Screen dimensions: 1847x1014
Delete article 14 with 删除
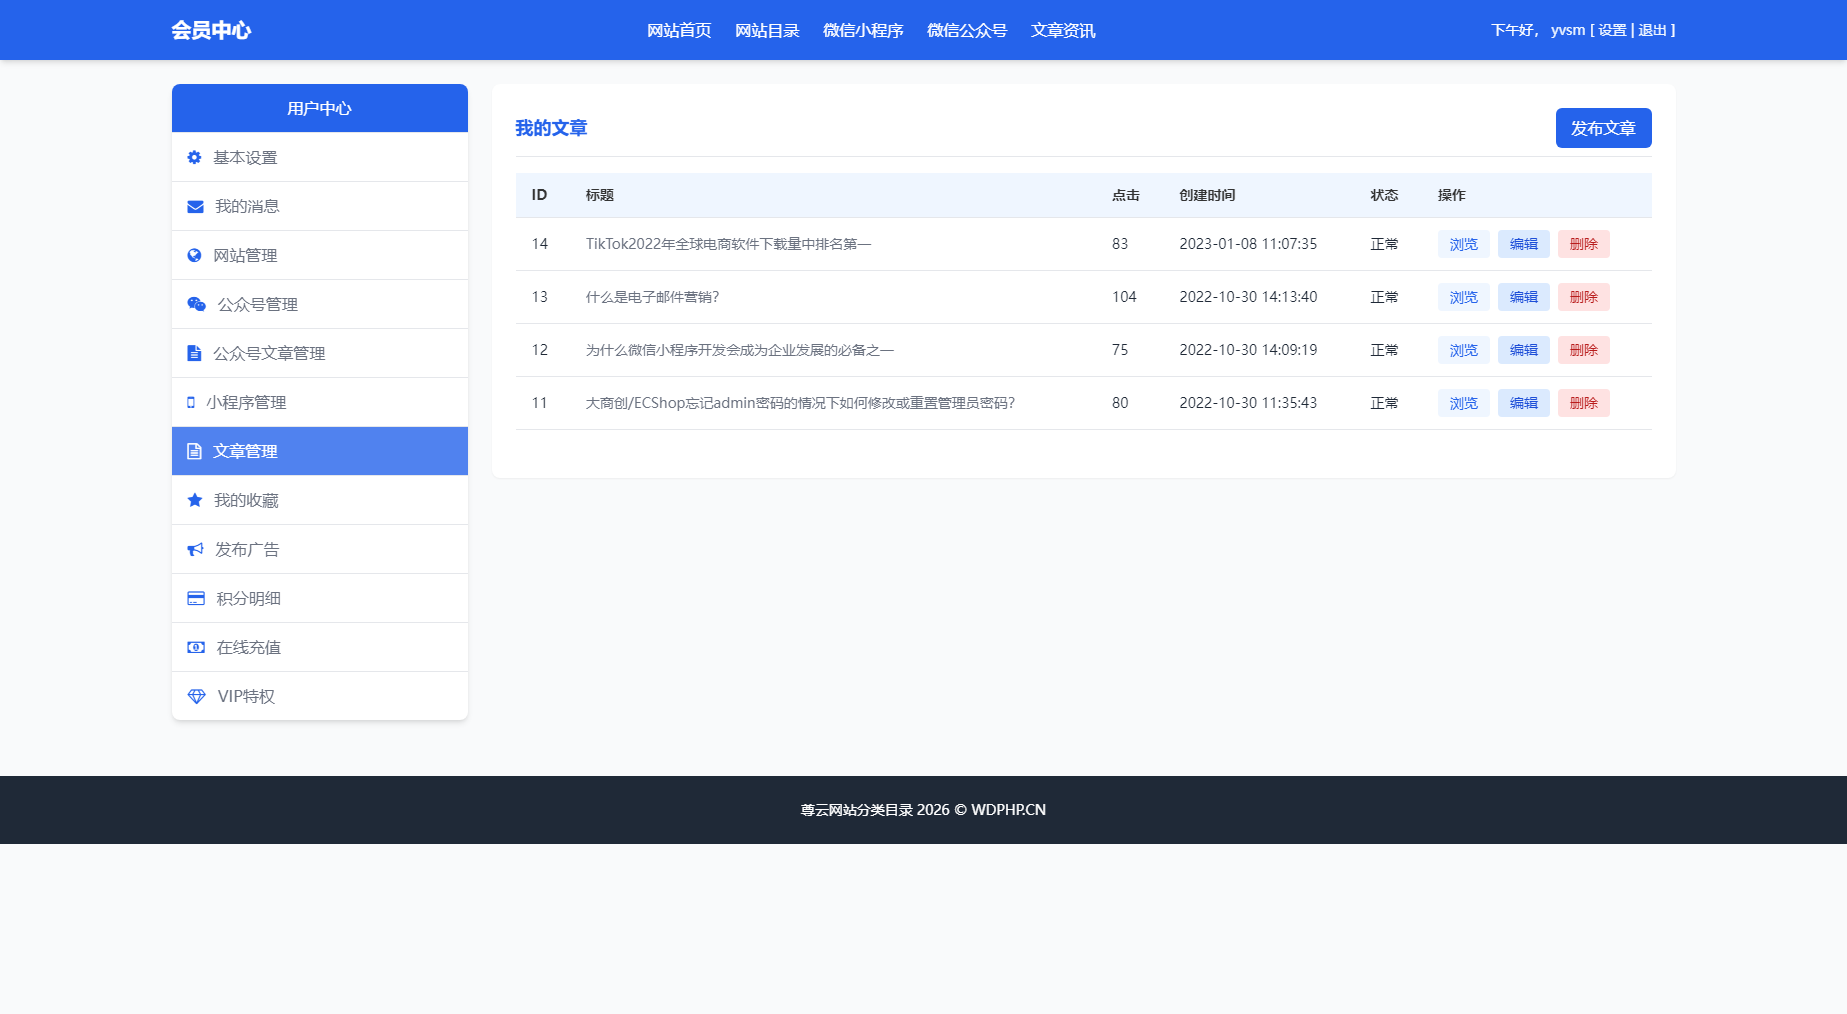[1583, 244]
